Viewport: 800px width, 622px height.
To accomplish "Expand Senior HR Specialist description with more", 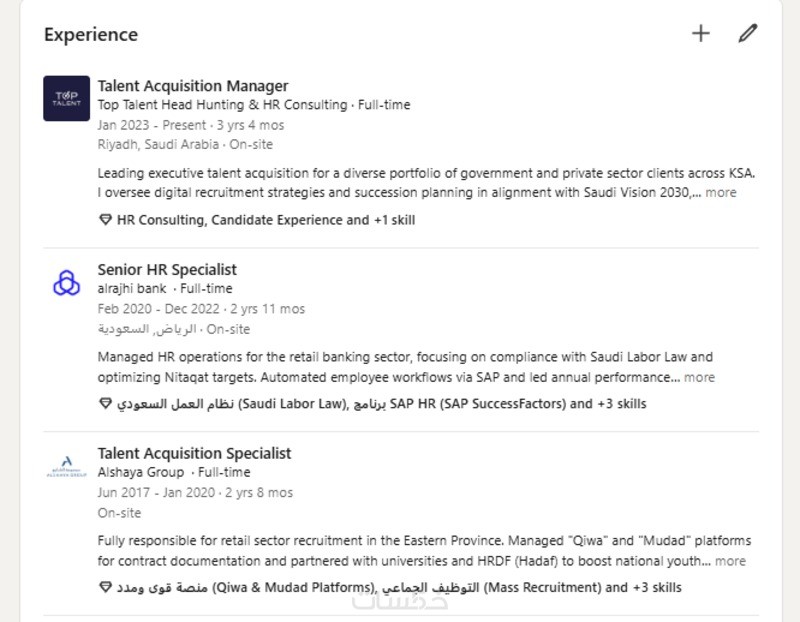I will pos(699,377).
